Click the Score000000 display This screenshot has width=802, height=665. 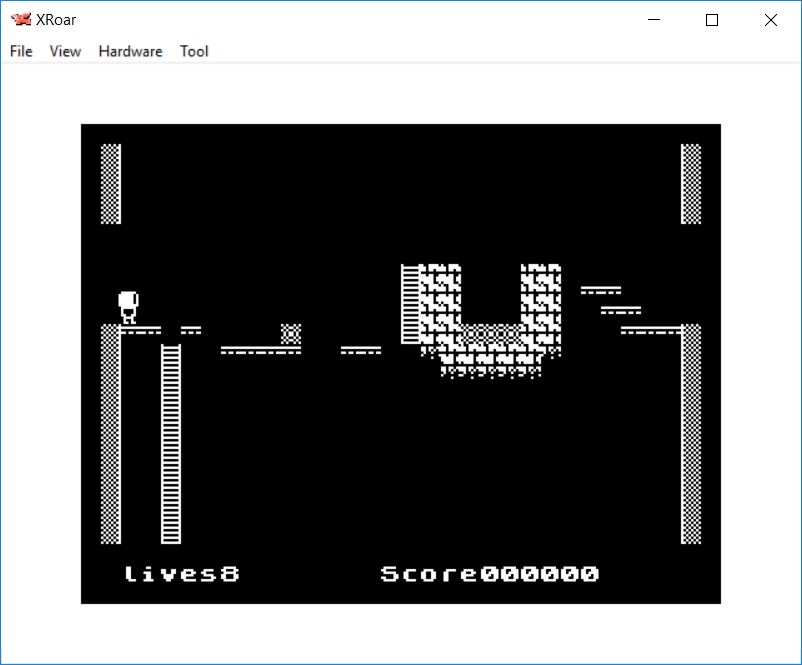tap(490, 574)
